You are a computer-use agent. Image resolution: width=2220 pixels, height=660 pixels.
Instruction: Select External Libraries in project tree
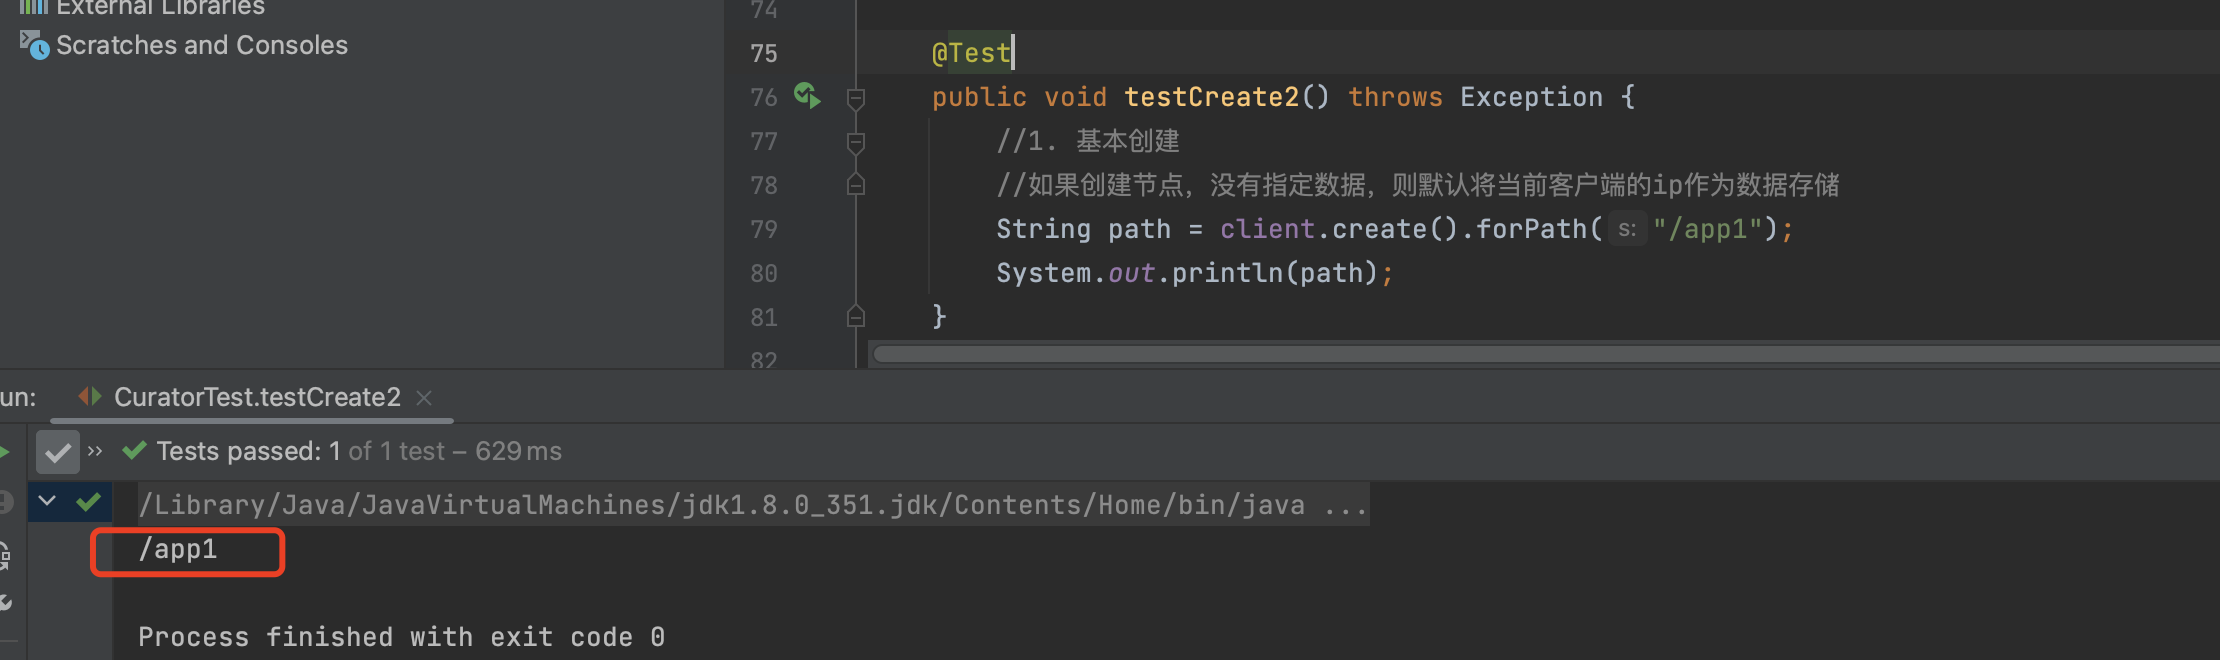click(160, 8)
